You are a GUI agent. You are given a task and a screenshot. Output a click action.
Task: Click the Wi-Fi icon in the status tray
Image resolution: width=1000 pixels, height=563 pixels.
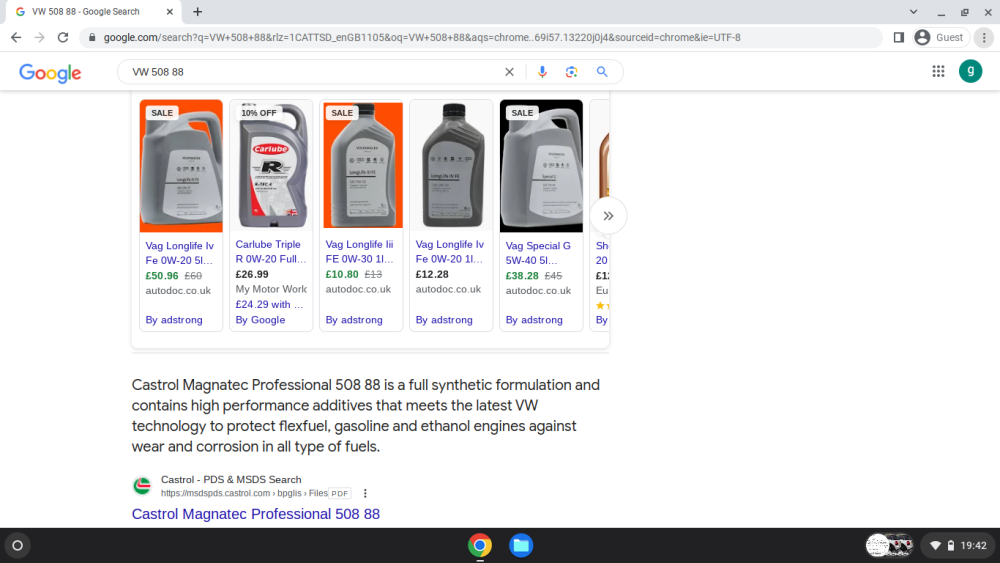pos(935,546)
